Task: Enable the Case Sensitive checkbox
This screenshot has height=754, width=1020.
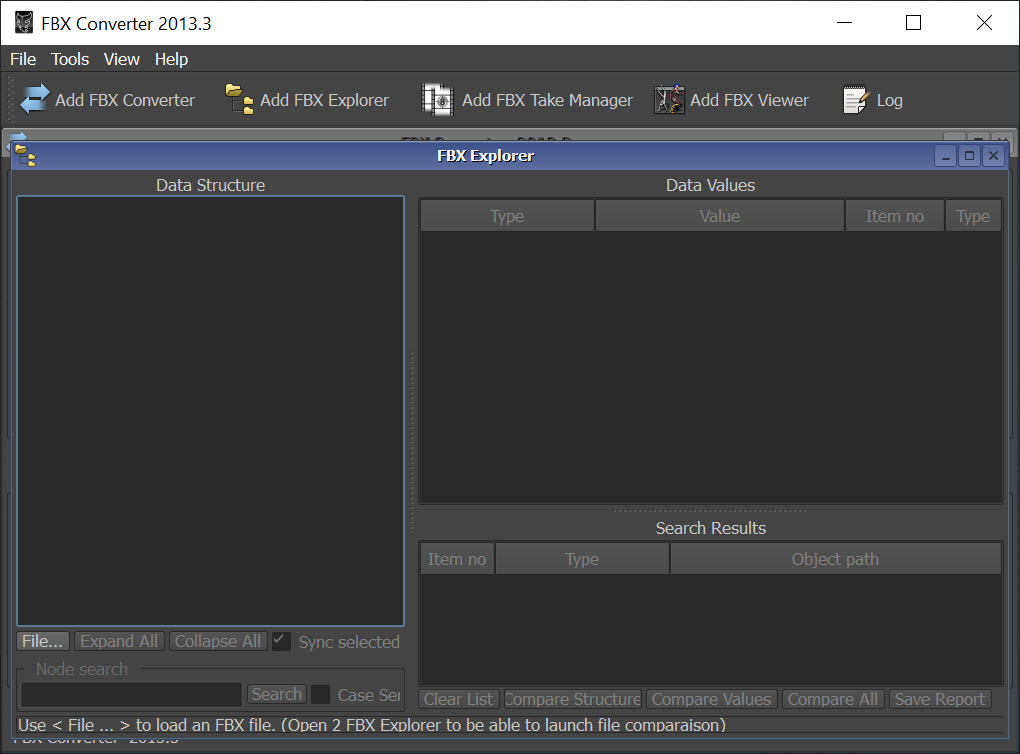Action: click(x=320, y=695)
